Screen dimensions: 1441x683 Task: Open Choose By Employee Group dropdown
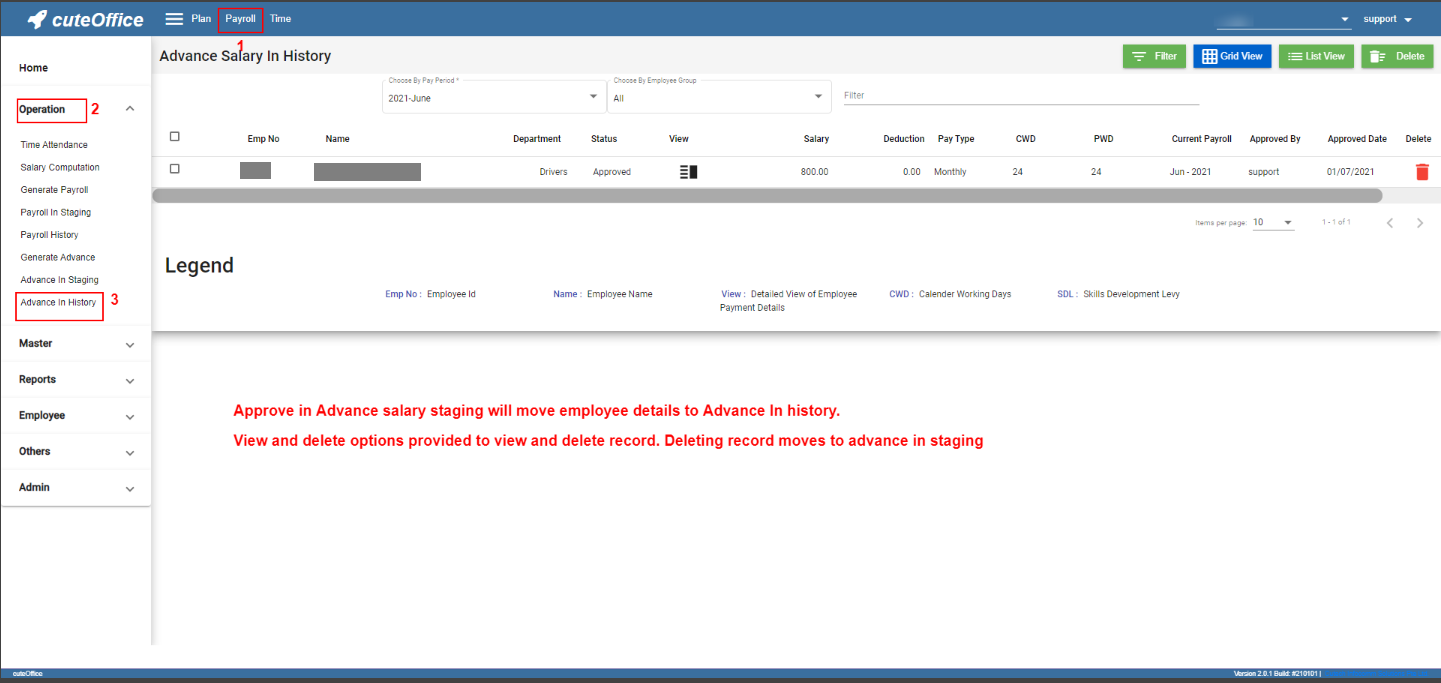(718, 97)
